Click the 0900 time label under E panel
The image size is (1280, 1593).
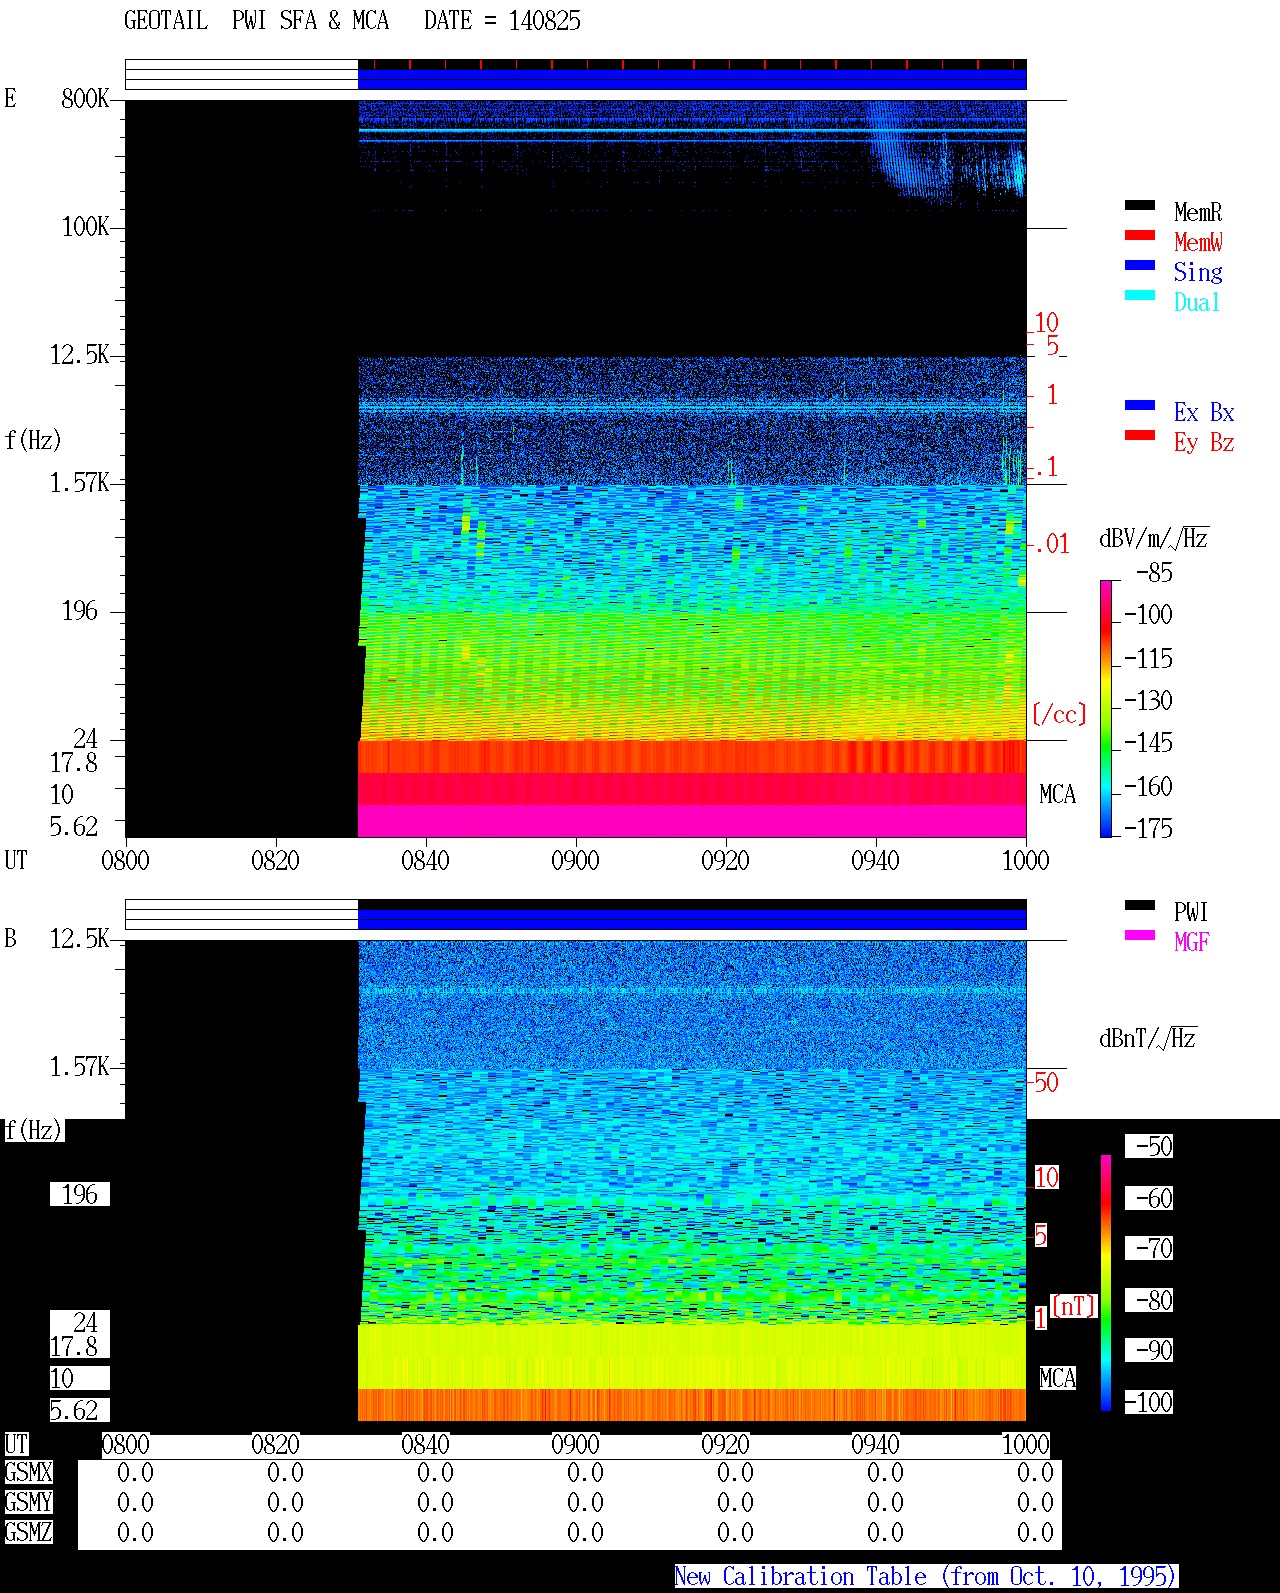click(575, 861)
